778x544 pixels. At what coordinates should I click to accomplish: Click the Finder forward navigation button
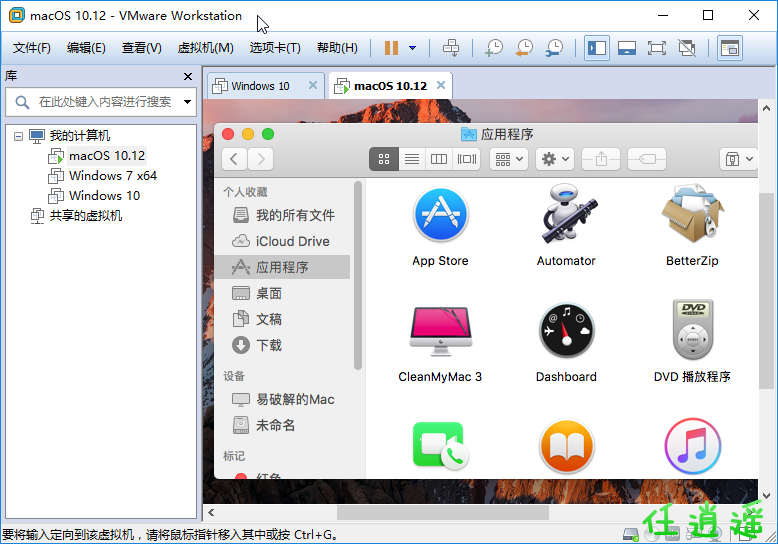[x=261, y=159]
